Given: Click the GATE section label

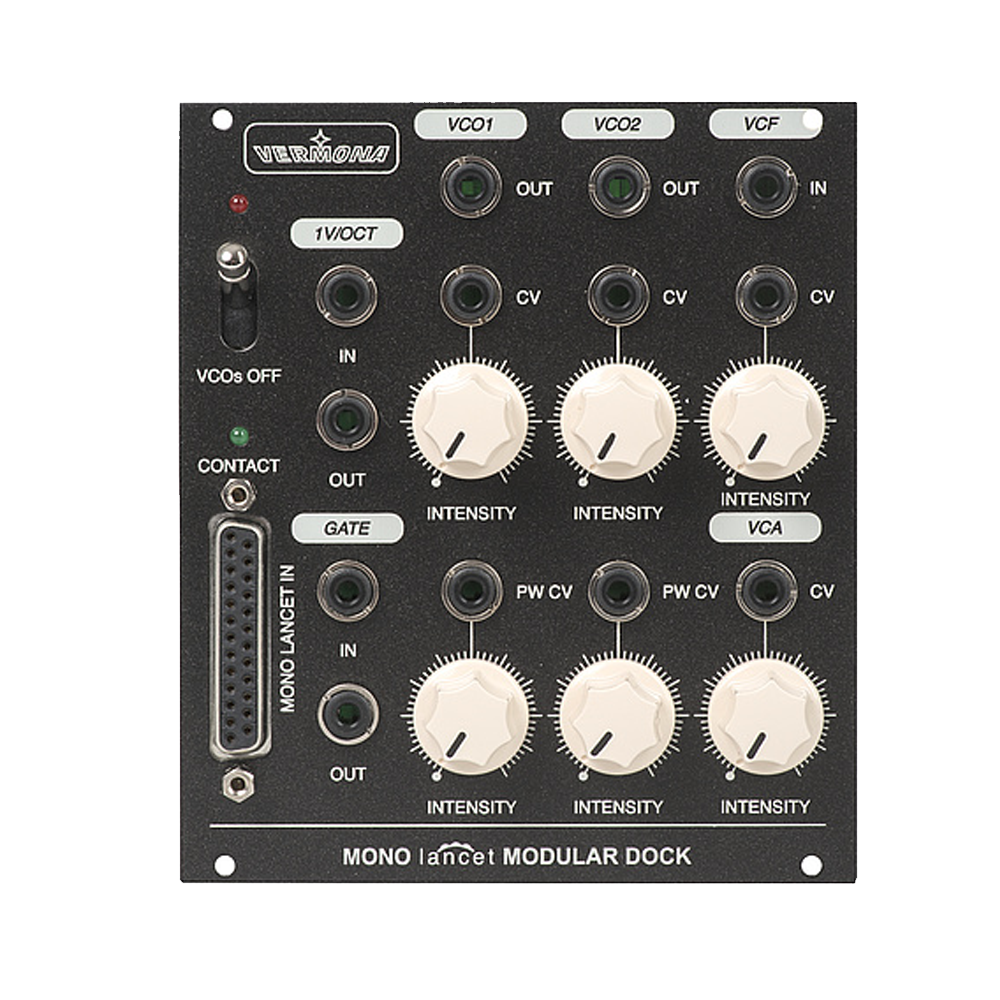Looking at the screenshot, I should coord(347,529).
